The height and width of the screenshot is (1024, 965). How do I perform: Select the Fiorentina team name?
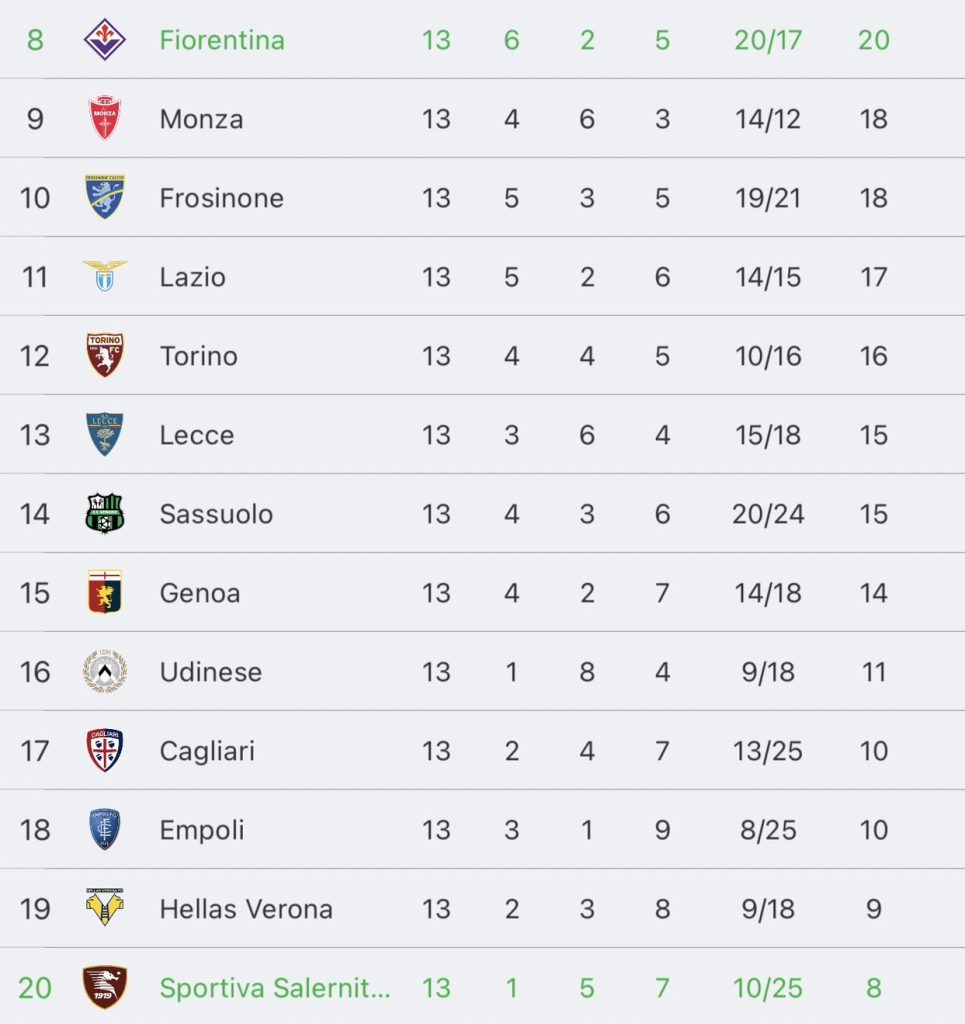pyautogui.click(x=222, y=40)
